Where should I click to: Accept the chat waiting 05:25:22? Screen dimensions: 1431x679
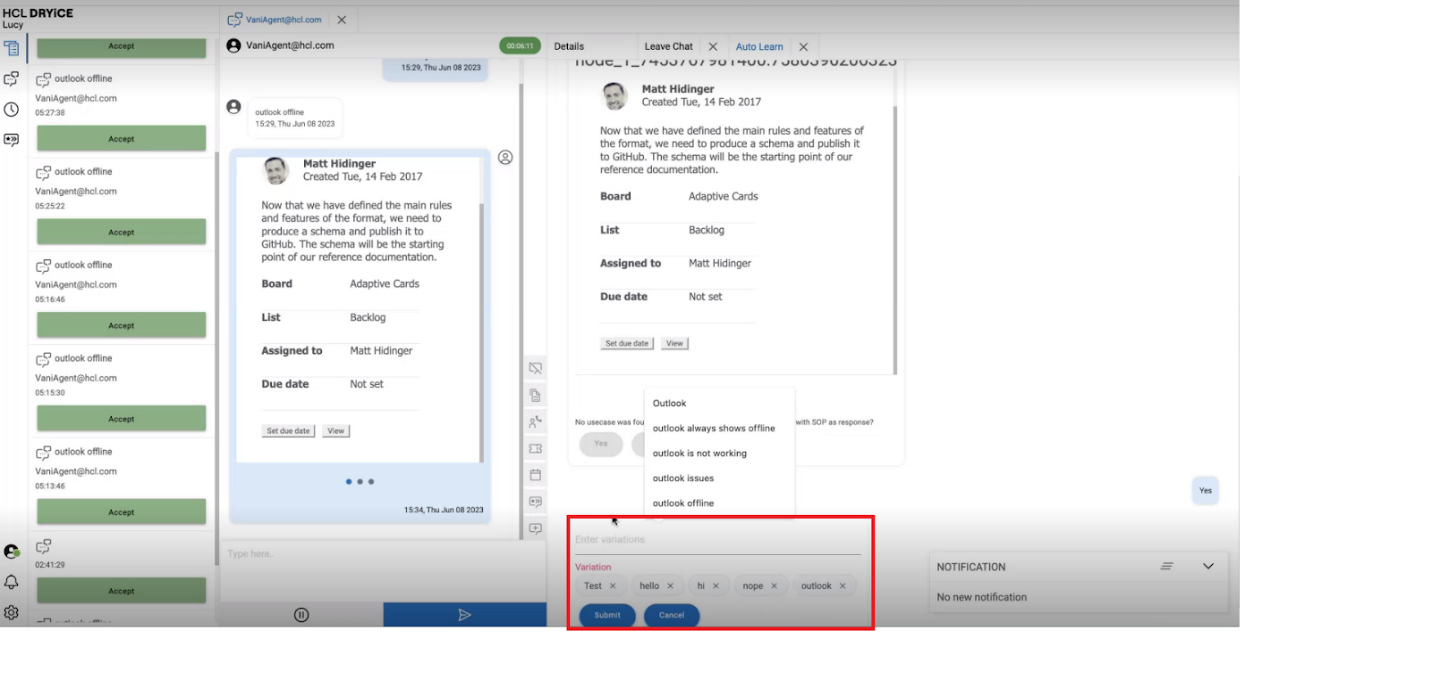coord(121,232)
